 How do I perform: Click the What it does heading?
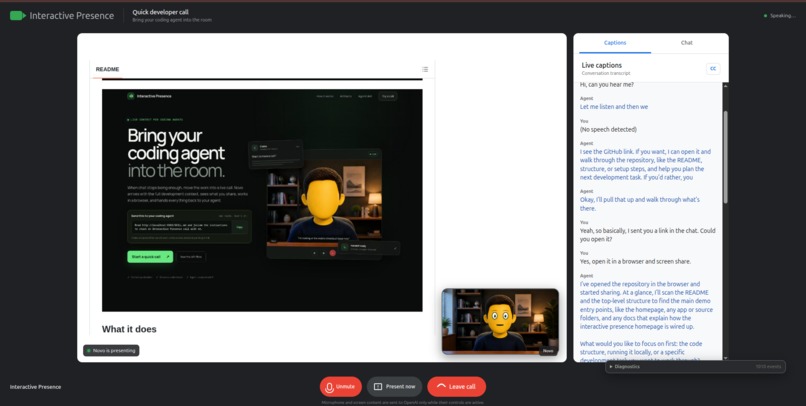(129, 329)
